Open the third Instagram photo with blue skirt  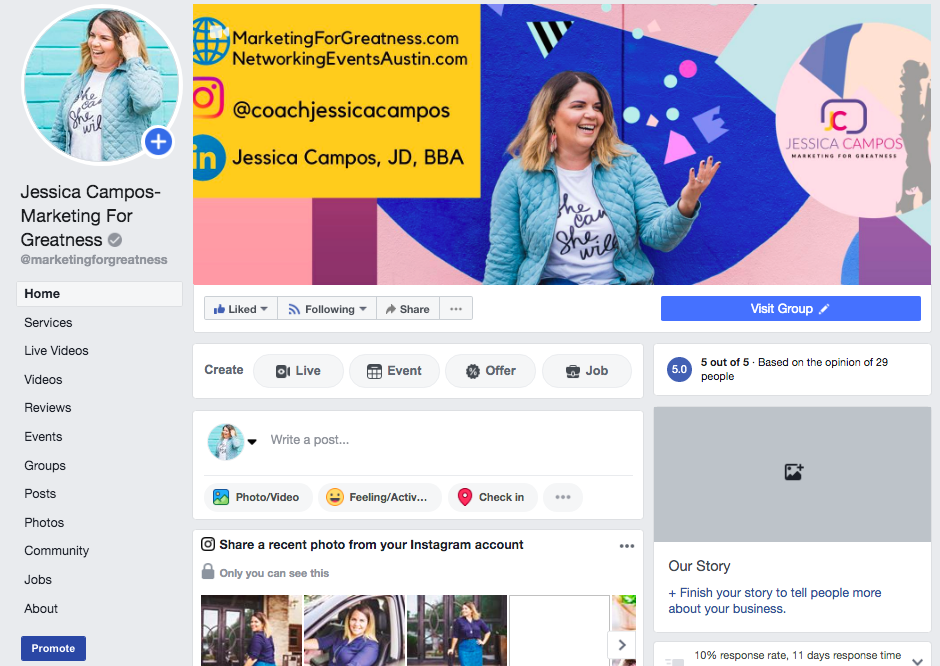click(457, 630)
